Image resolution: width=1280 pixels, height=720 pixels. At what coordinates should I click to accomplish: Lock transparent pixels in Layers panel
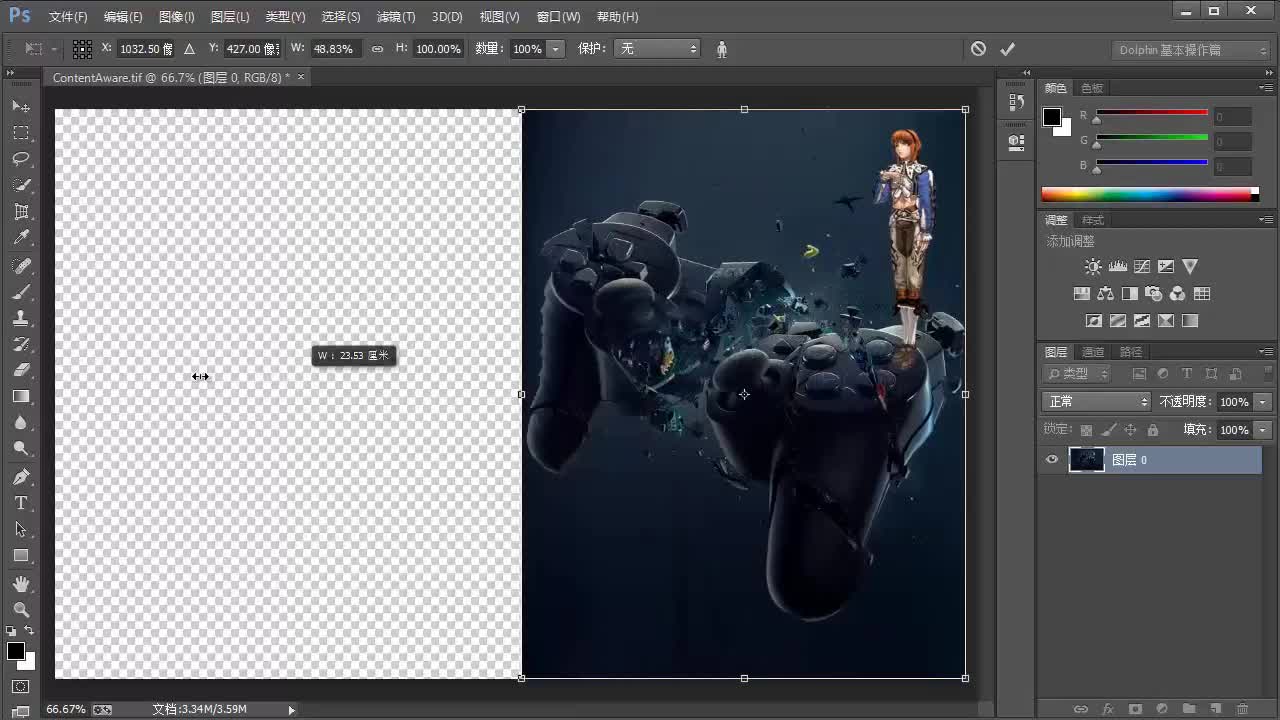coord(1086,428)
